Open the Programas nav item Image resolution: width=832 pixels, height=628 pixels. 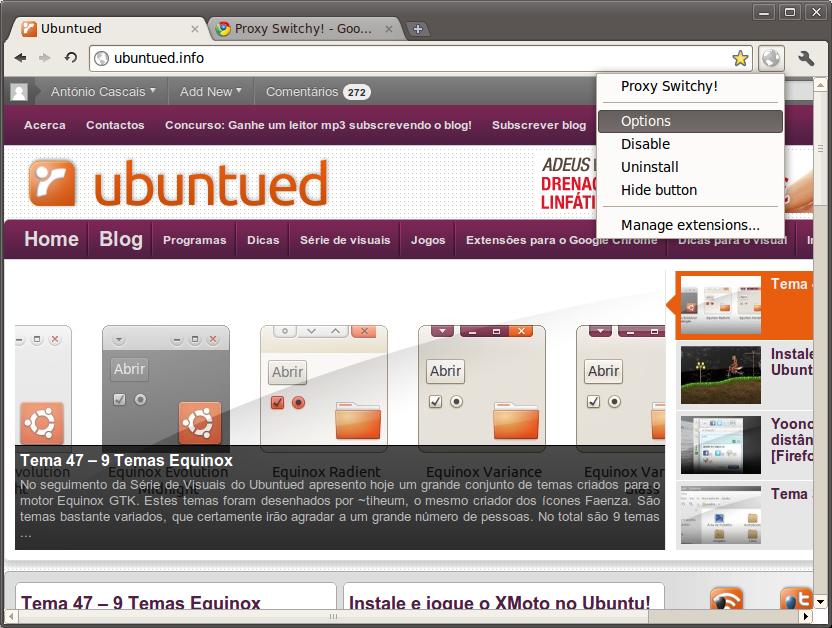195,240
